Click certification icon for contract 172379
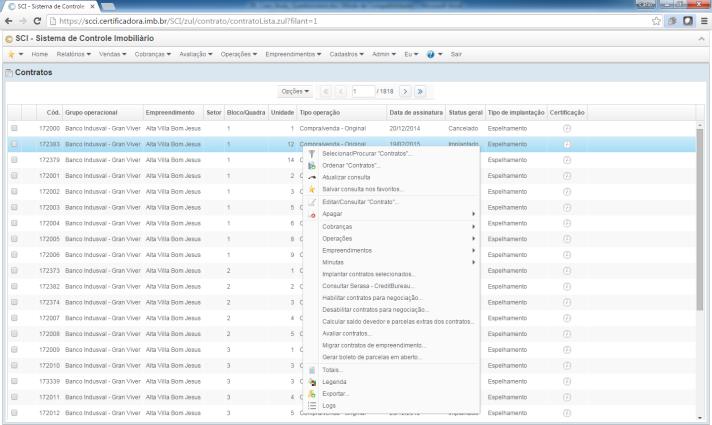 tap(567, 160)
